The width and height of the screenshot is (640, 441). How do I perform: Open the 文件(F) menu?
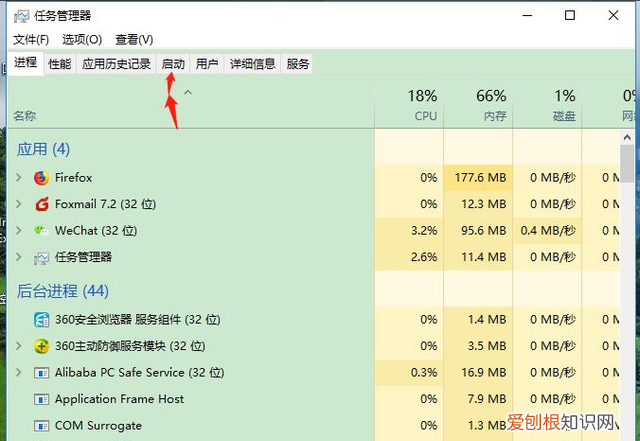coord(31,40)
